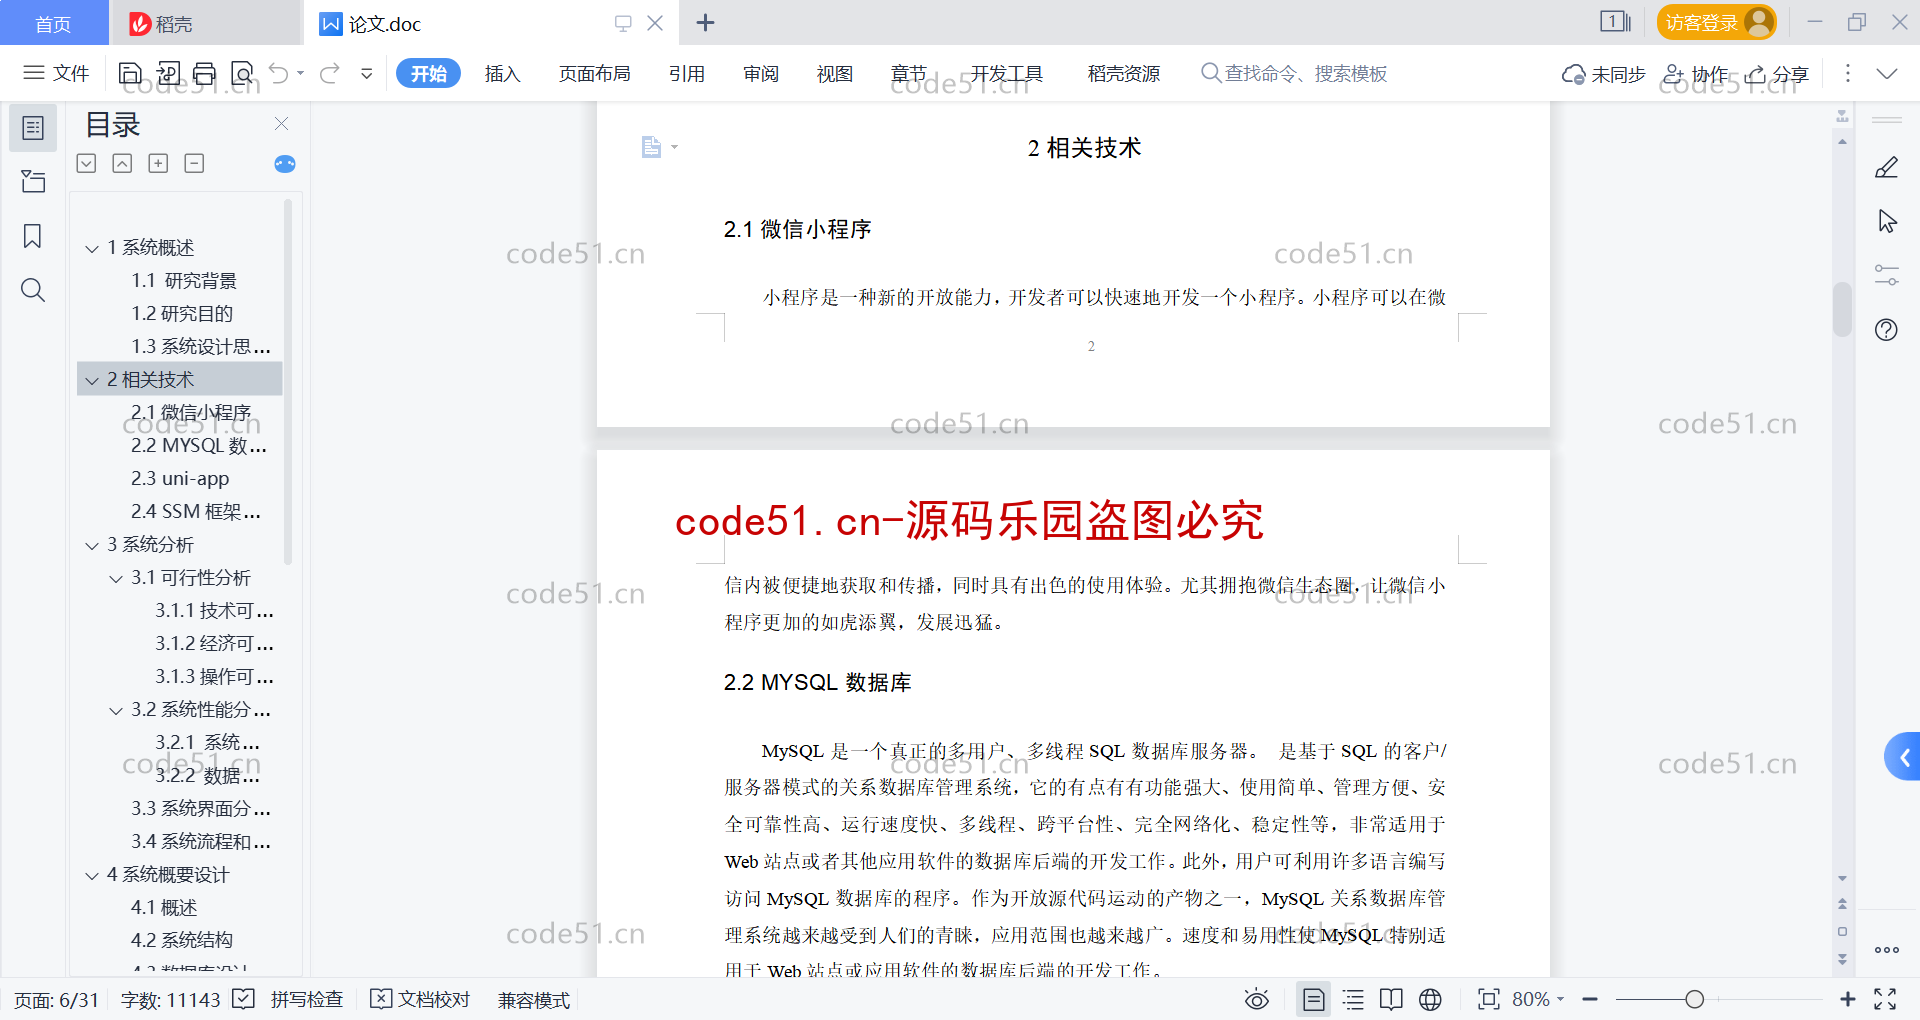Switch to the 引用 ribbon tab
1920x1020 pixels.
point(687,73)
